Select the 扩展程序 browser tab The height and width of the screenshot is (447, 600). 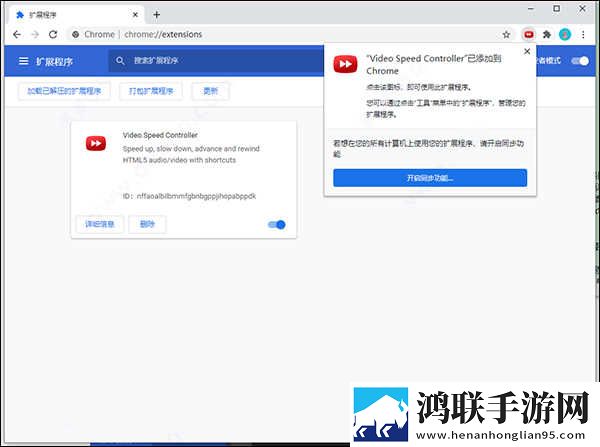(77, 15)
